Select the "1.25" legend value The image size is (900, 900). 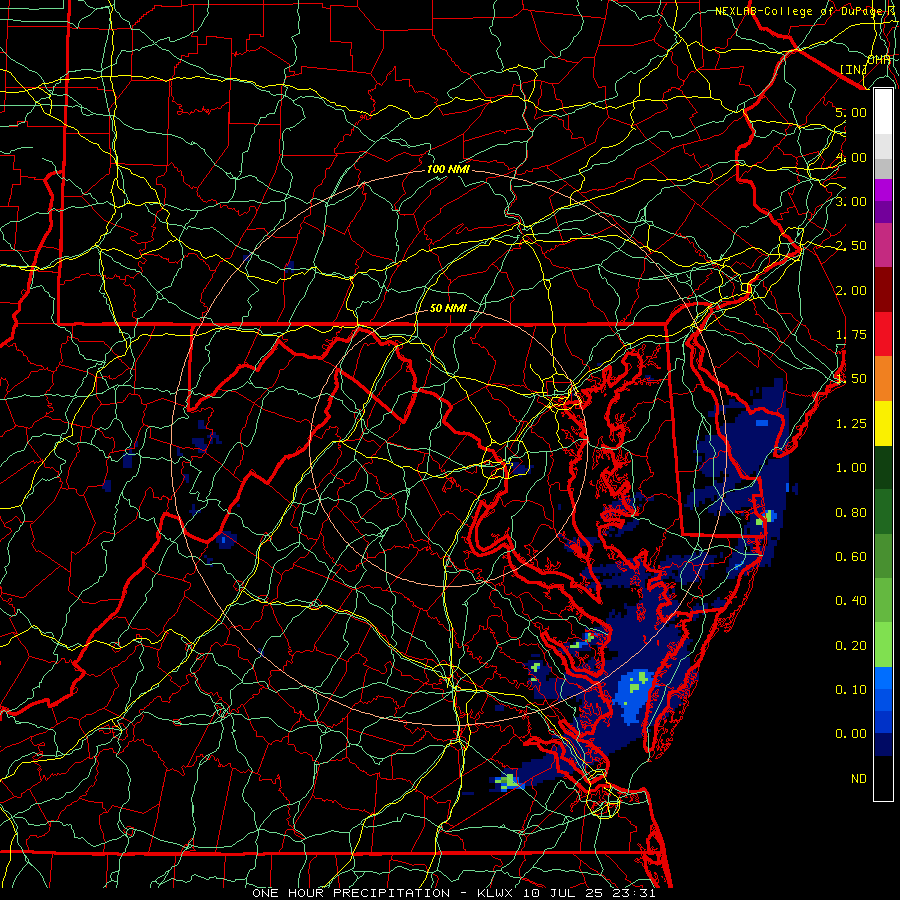pos(851,424)
